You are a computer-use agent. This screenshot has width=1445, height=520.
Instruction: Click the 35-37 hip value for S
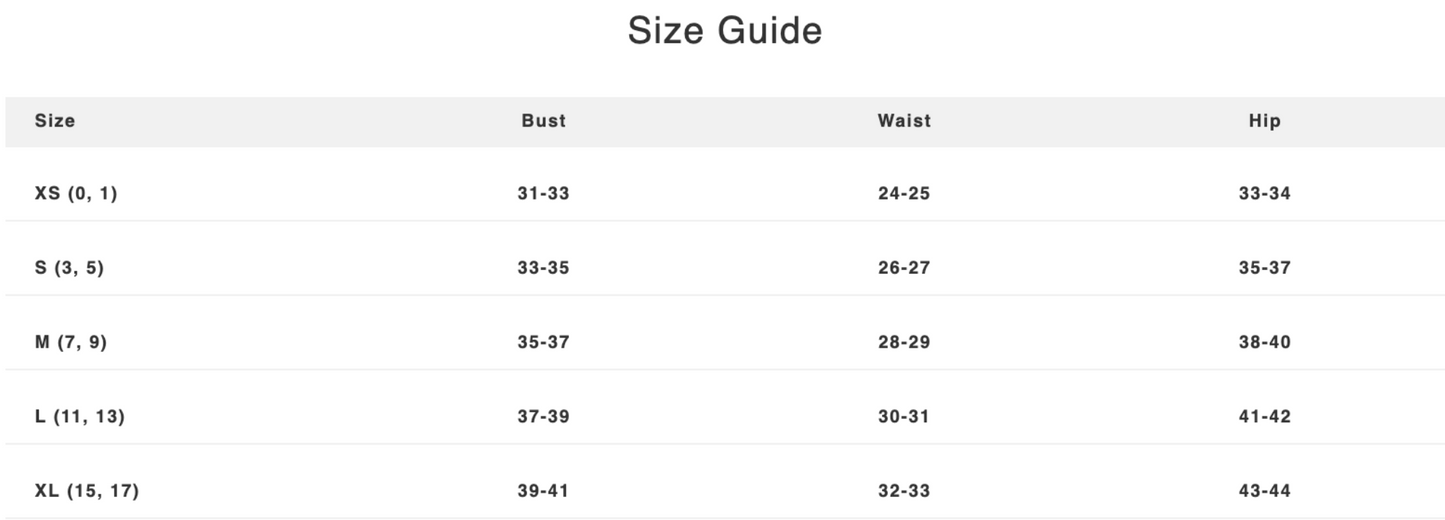coord(1264,268)
